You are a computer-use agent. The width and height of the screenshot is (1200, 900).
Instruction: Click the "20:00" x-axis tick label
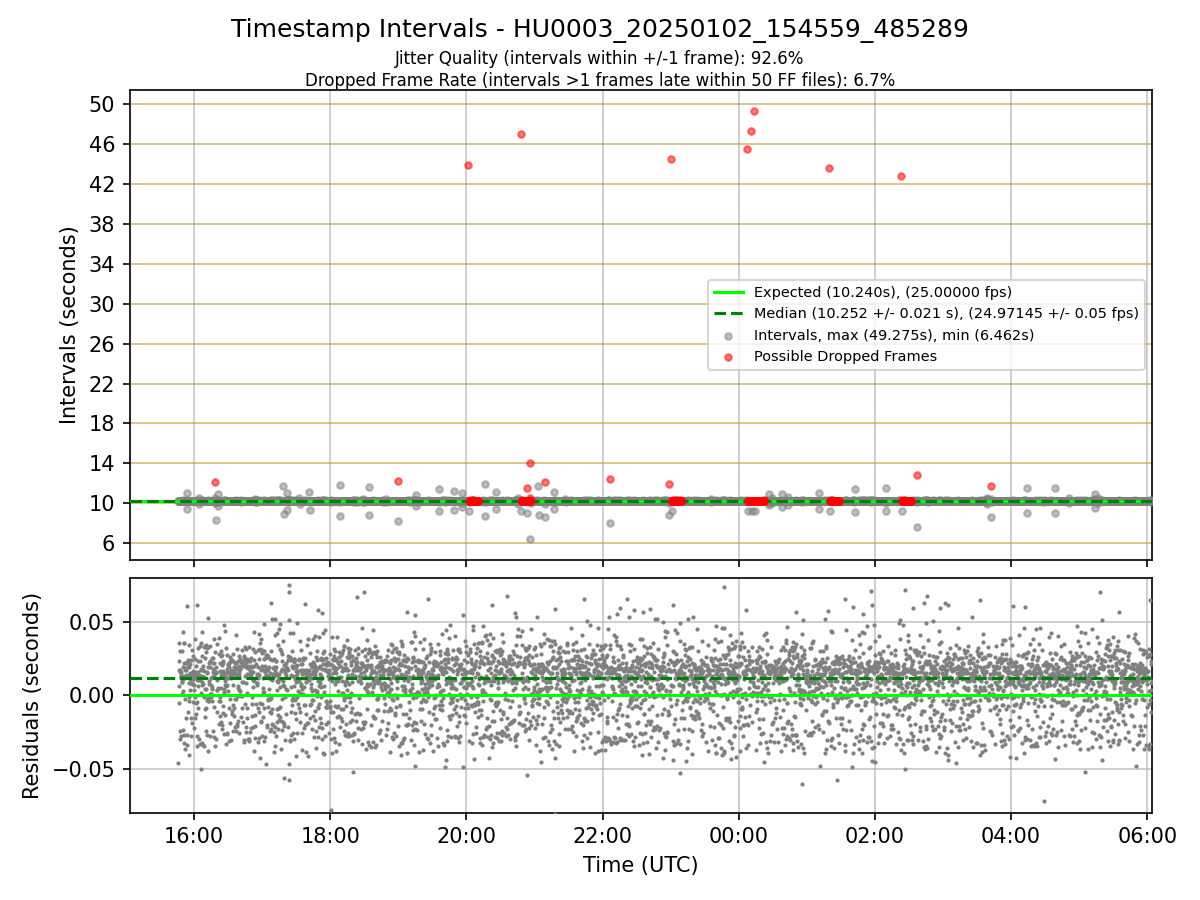[466, 834]
